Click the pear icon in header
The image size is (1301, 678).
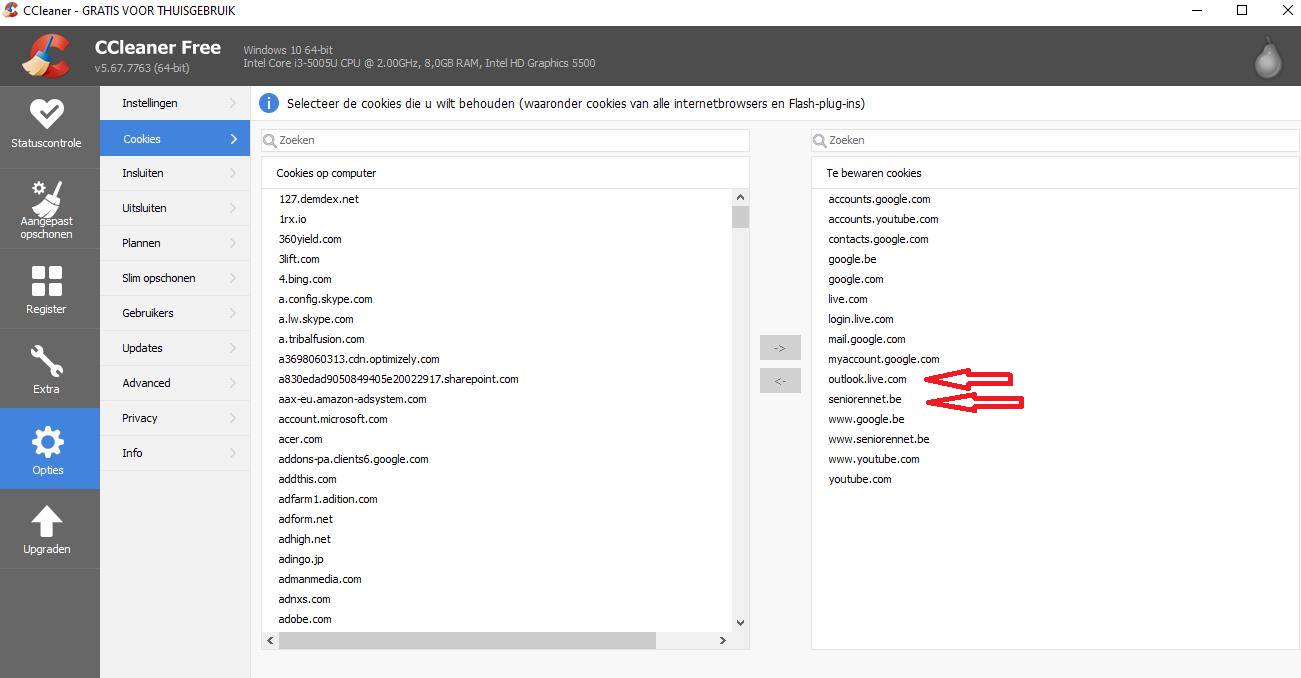(x=1268, y=59)
